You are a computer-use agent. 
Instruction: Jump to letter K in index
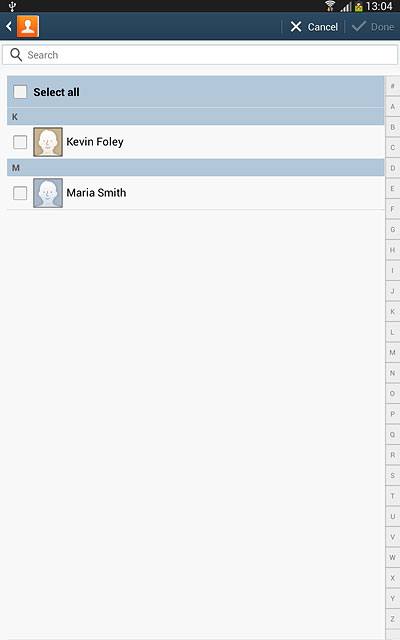392,311
